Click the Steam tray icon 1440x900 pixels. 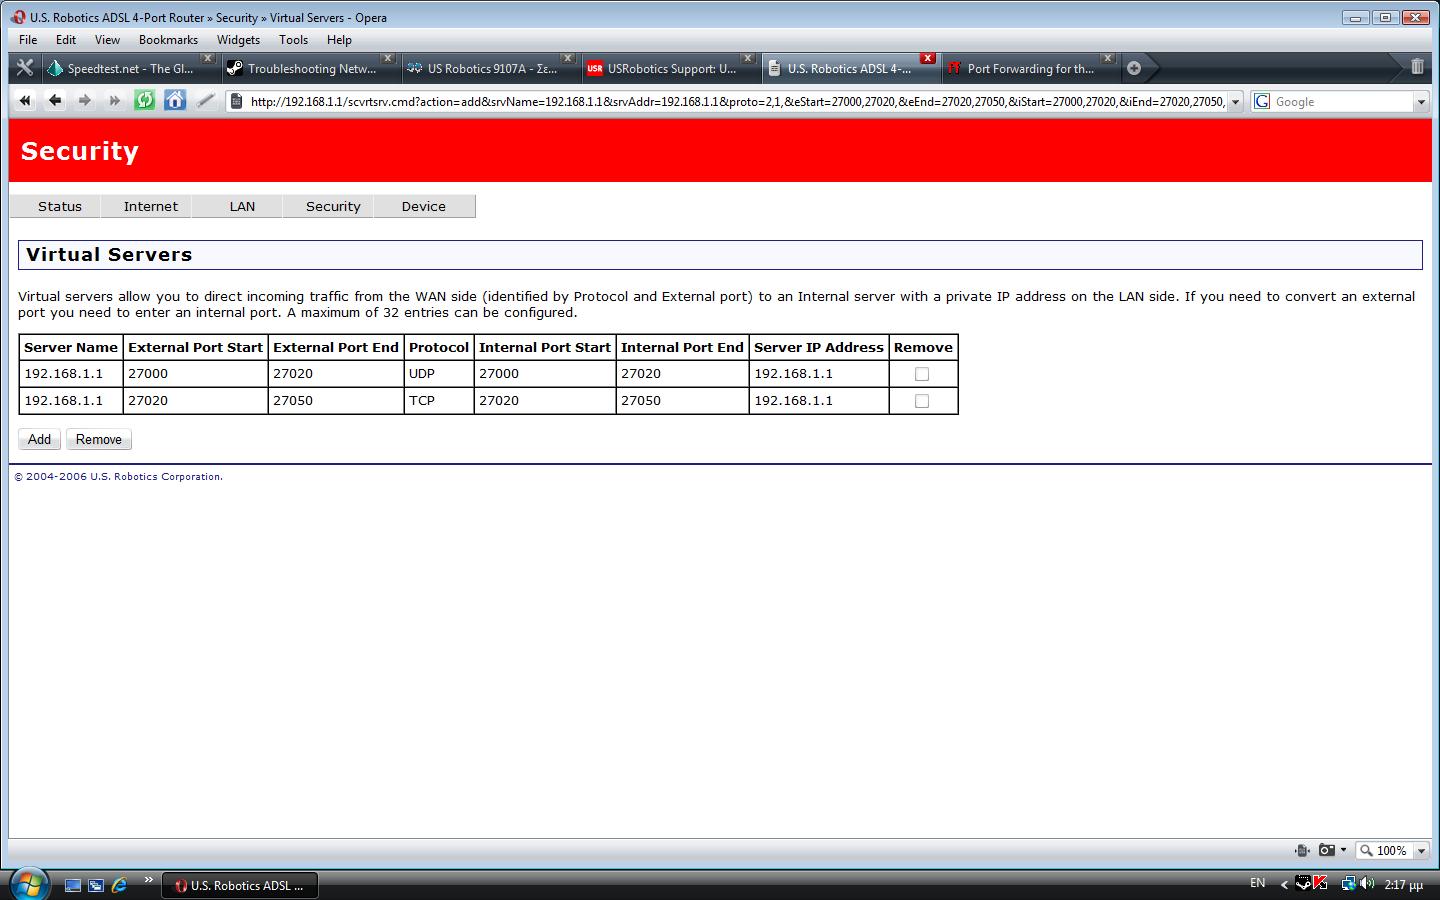pos(1303,883)
